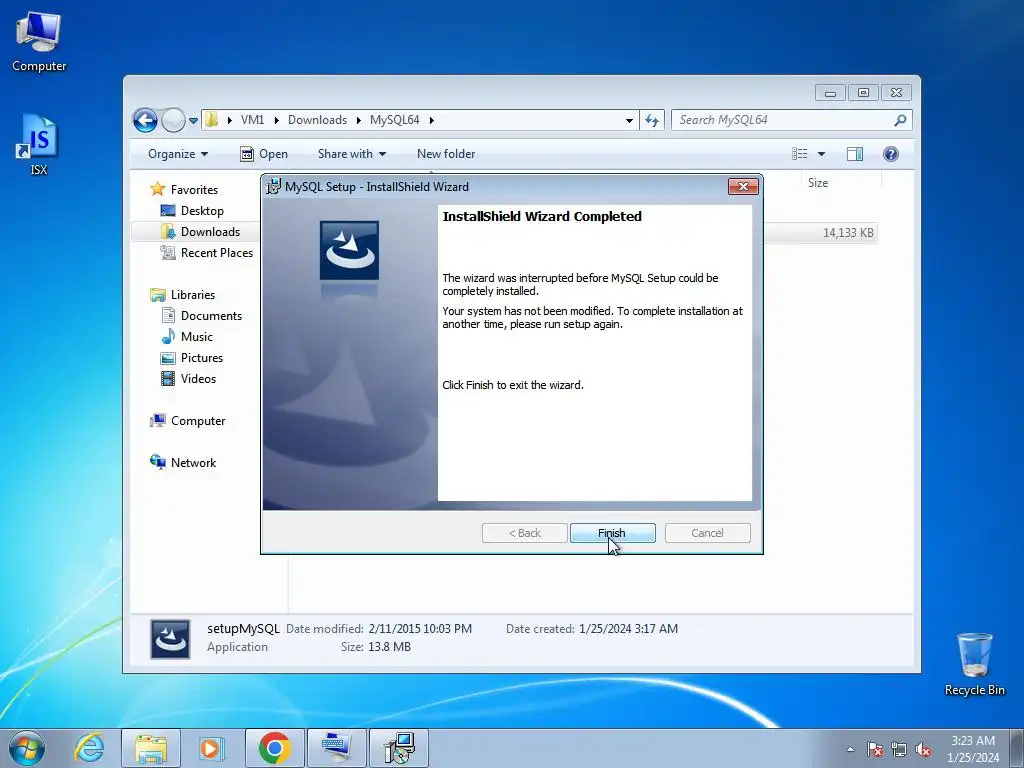Screen dimensions: 1024x768
Task: Select the ISX desktop shortcut
Action: tap(39, 145)
